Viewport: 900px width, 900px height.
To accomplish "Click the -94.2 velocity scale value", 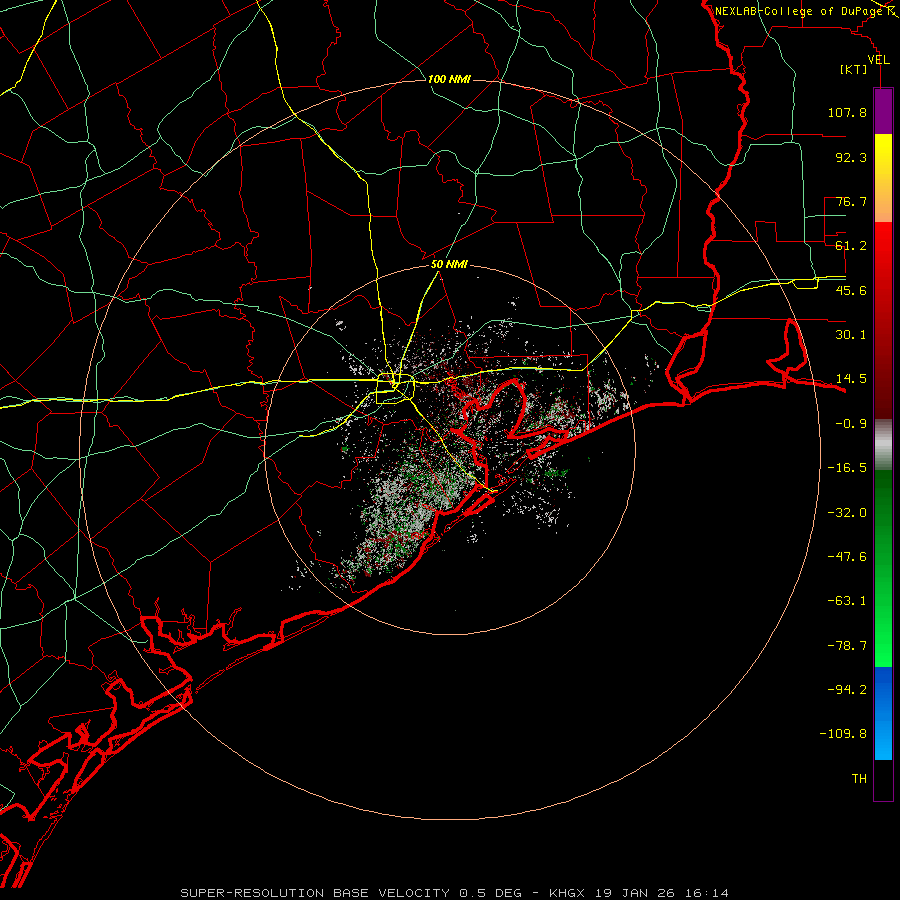I will point(847,690).
